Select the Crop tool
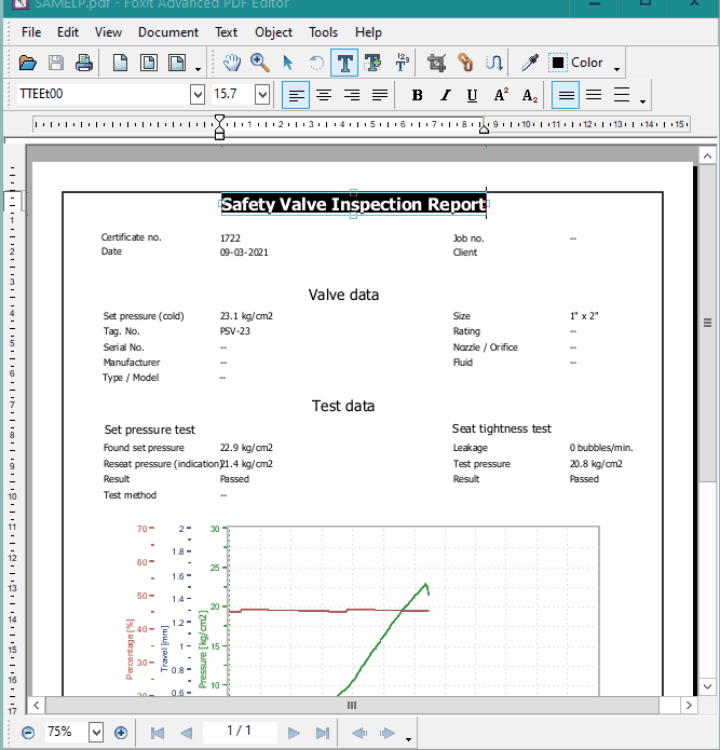The width and height of the screenshot is (720, 750). pyautogui.click(x=436, y=63)
